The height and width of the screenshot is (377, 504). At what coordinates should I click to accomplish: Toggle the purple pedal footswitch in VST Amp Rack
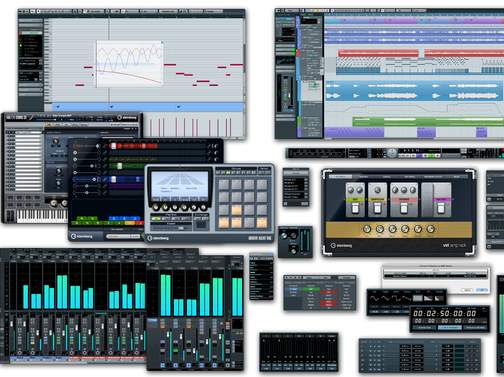tap(441, 209)
